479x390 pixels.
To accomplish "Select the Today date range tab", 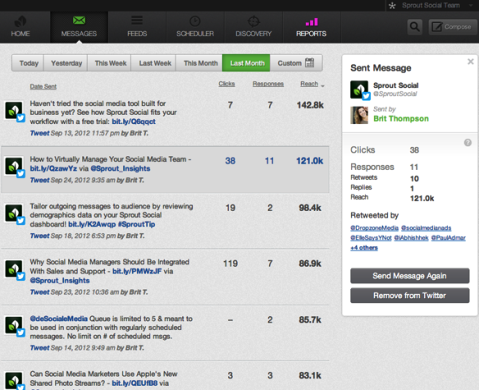I will [x=28, y=63].
